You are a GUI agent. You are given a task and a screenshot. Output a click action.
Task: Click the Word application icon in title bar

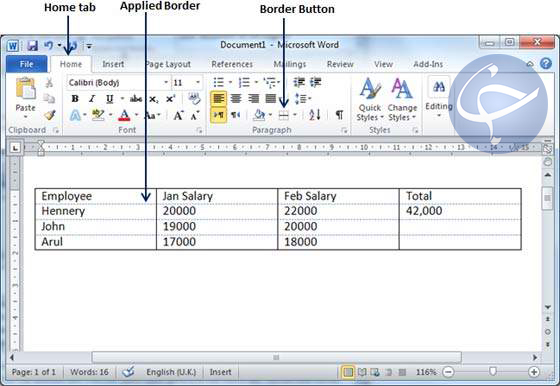point(13,46)
